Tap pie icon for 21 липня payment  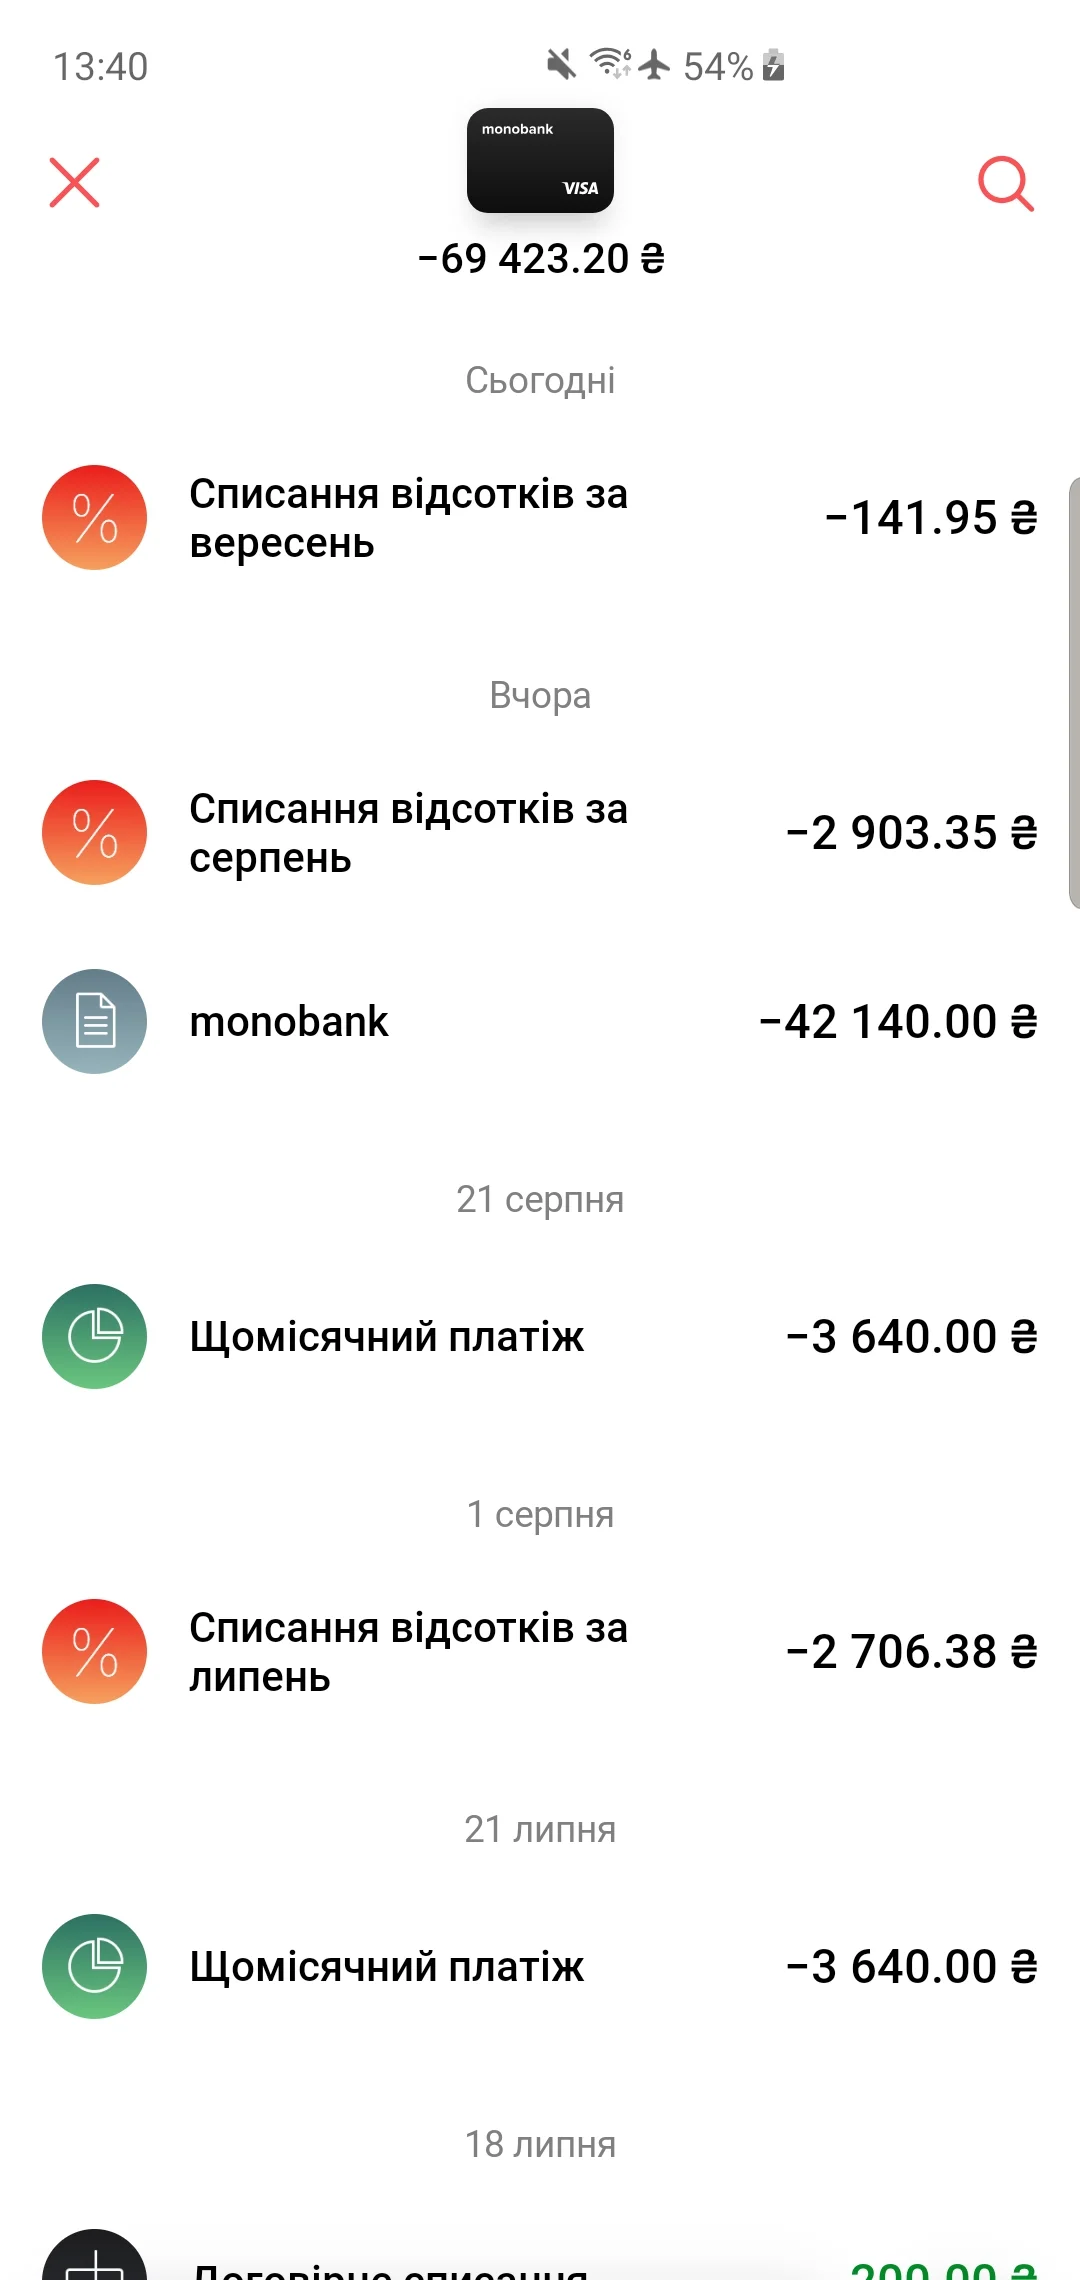(x=95, y=1967)
